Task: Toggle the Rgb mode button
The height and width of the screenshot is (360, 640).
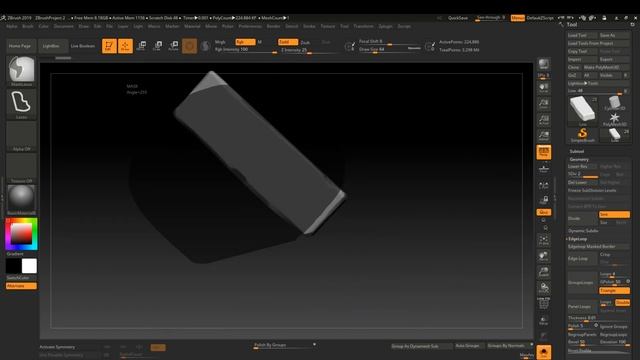Action: tap(245, 42)
